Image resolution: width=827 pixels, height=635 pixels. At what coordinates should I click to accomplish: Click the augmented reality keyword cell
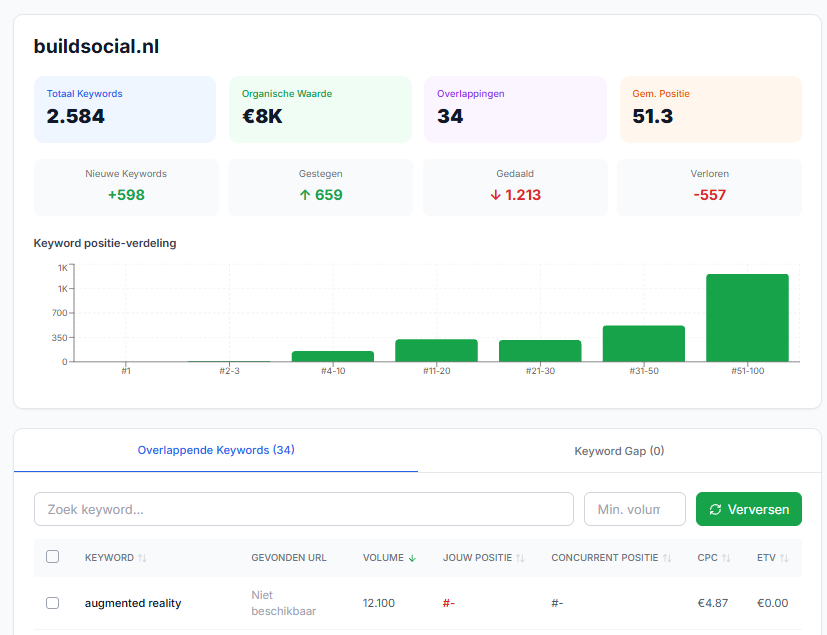pos(133,603)
